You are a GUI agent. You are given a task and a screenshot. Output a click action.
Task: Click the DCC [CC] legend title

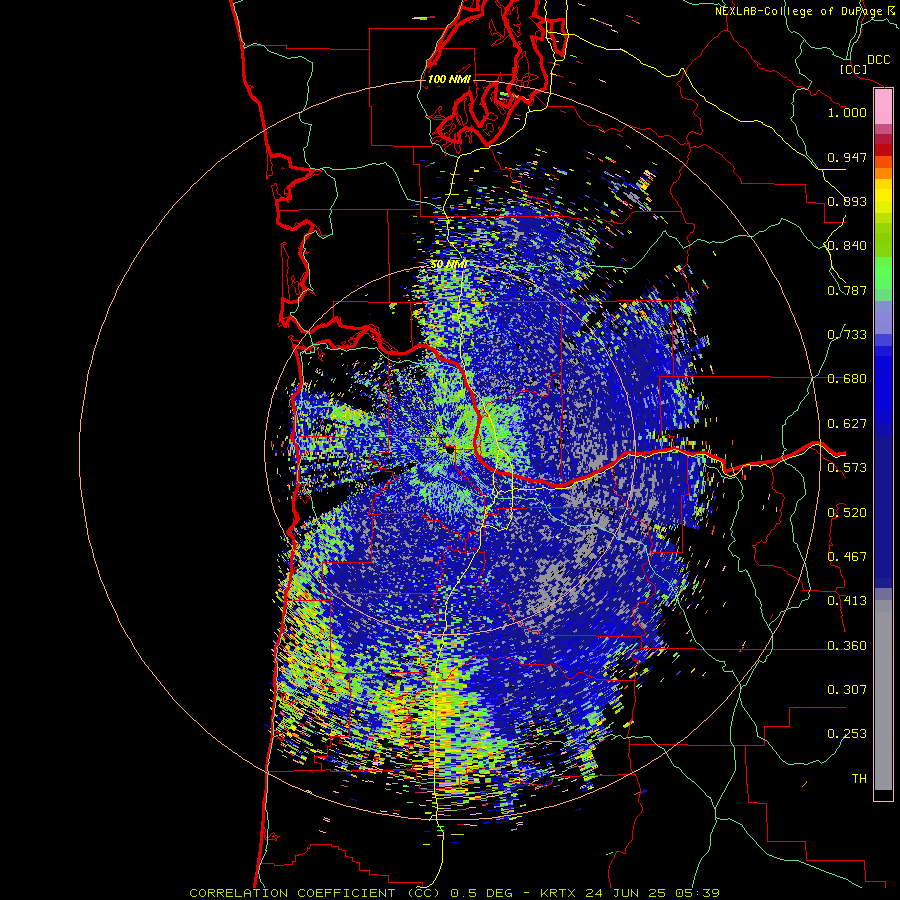click(x=865, y=65)
